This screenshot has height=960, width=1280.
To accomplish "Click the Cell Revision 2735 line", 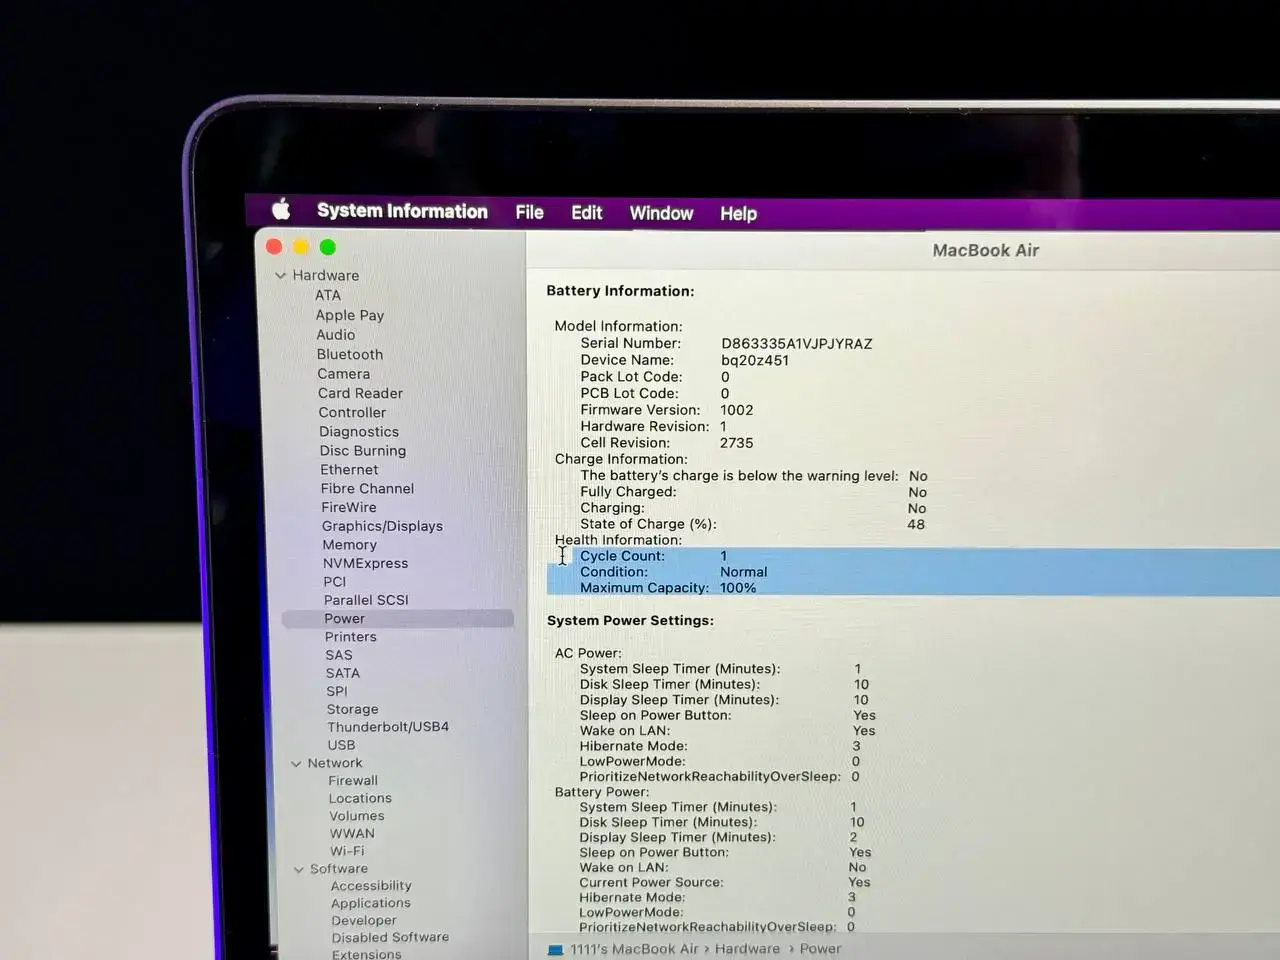I will click(x=667, y=443).
